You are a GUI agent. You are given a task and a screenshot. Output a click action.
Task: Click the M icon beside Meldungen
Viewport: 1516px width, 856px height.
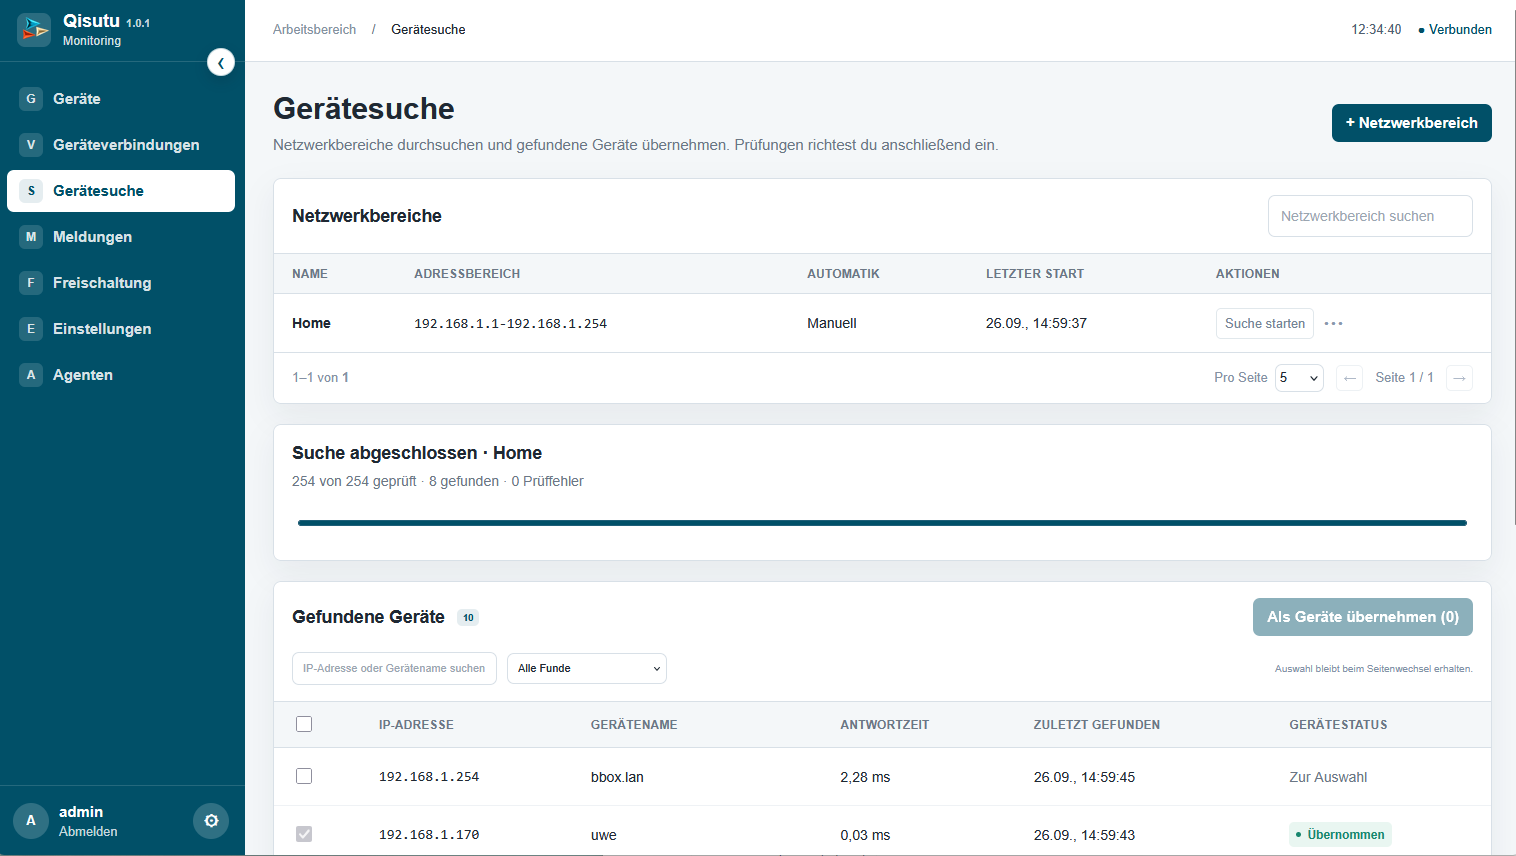31,237
